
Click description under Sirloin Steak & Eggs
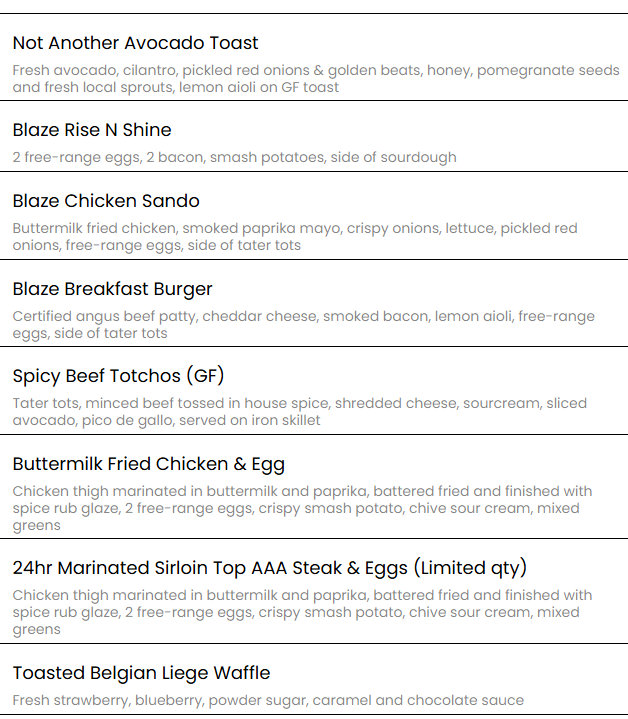[302, 612]
